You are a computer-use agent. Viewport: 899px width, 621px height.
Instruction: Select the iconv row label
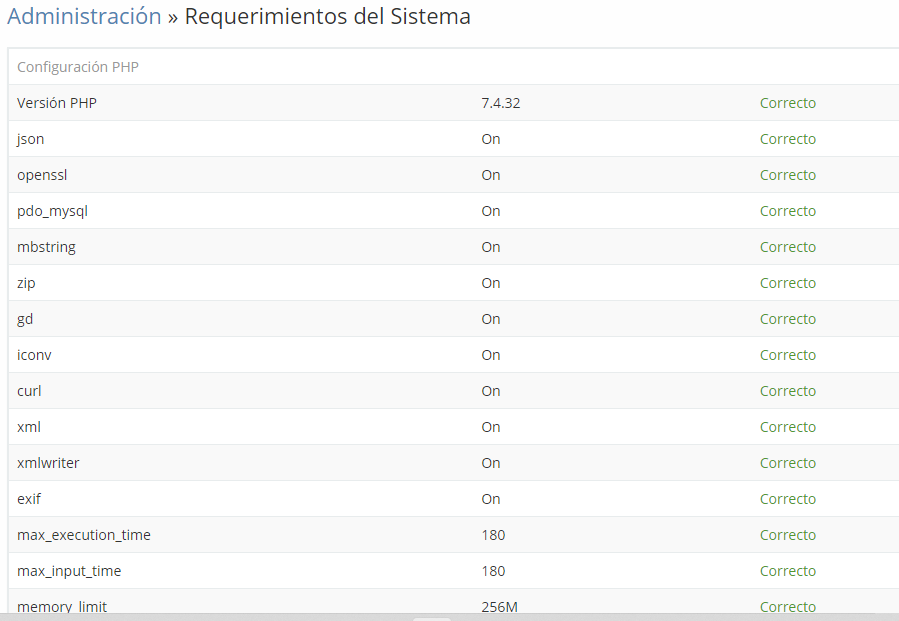(x=34, y=355)
